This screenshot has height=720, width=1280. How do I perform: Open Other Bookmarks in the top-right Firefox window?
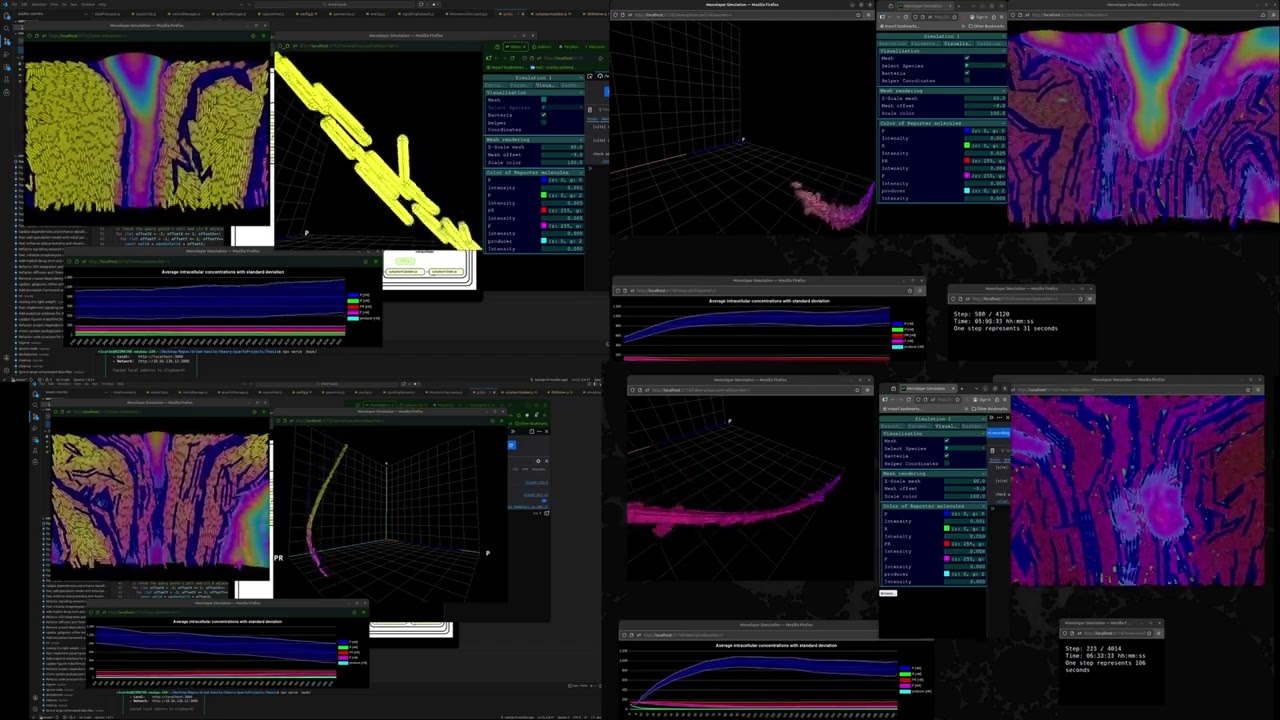(986, 25)
